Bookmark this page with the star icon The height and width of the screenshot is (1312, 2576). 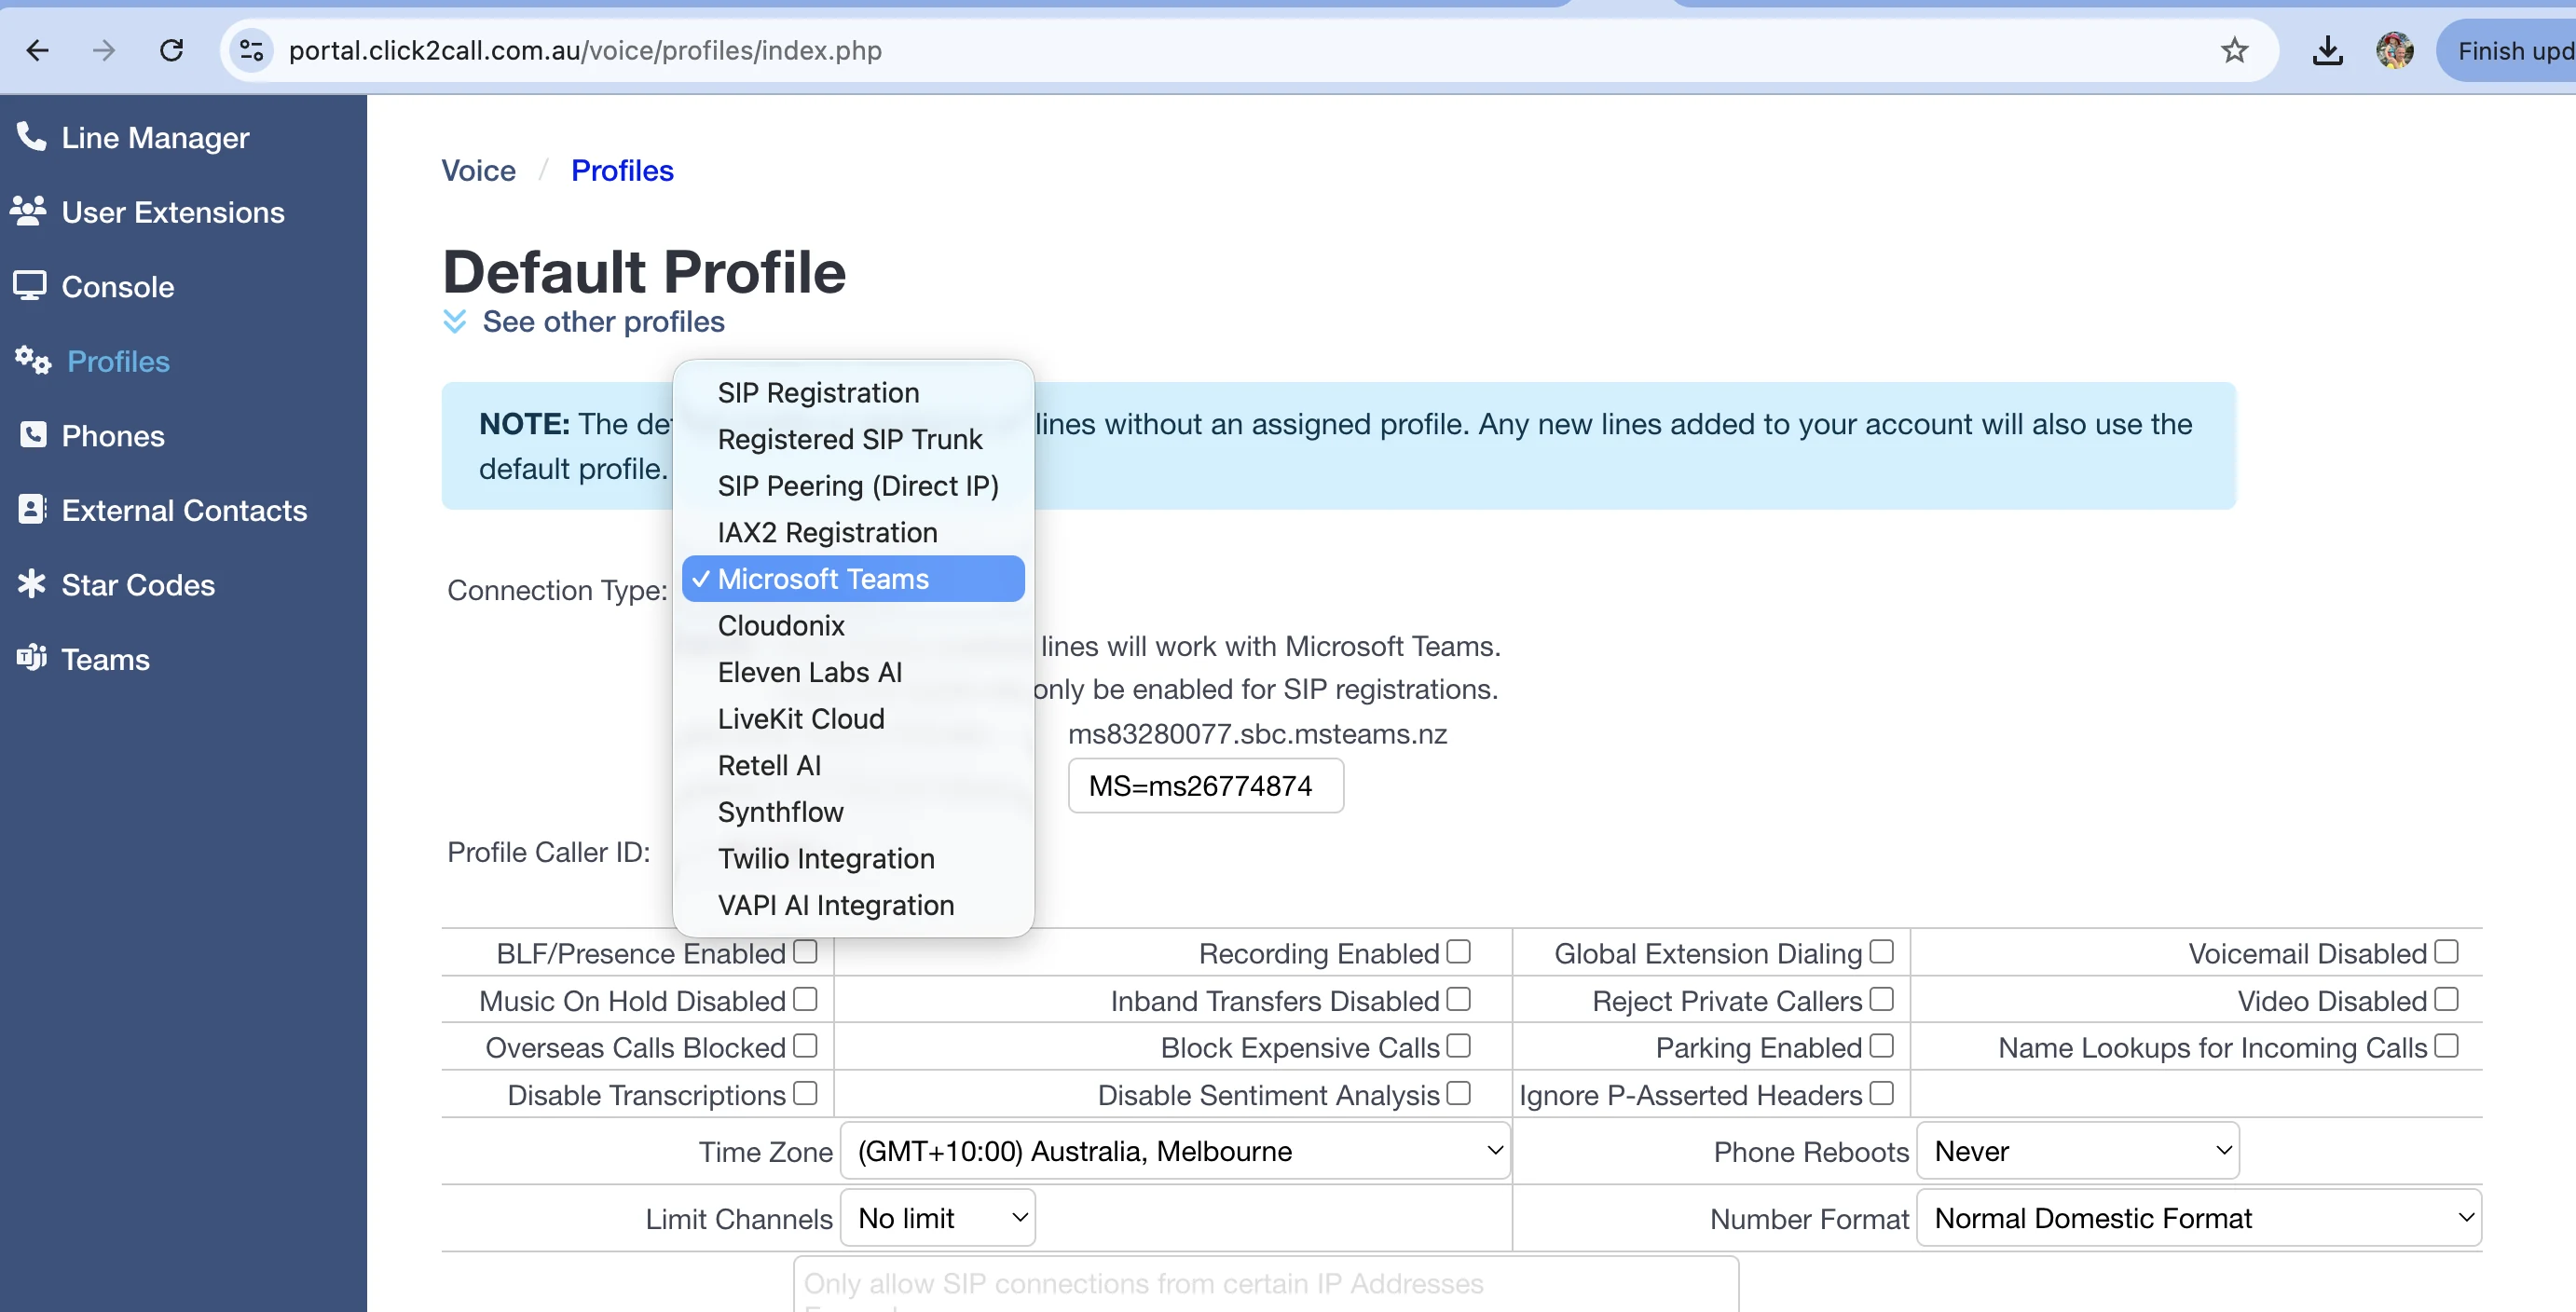click(x=2234, y=51)
